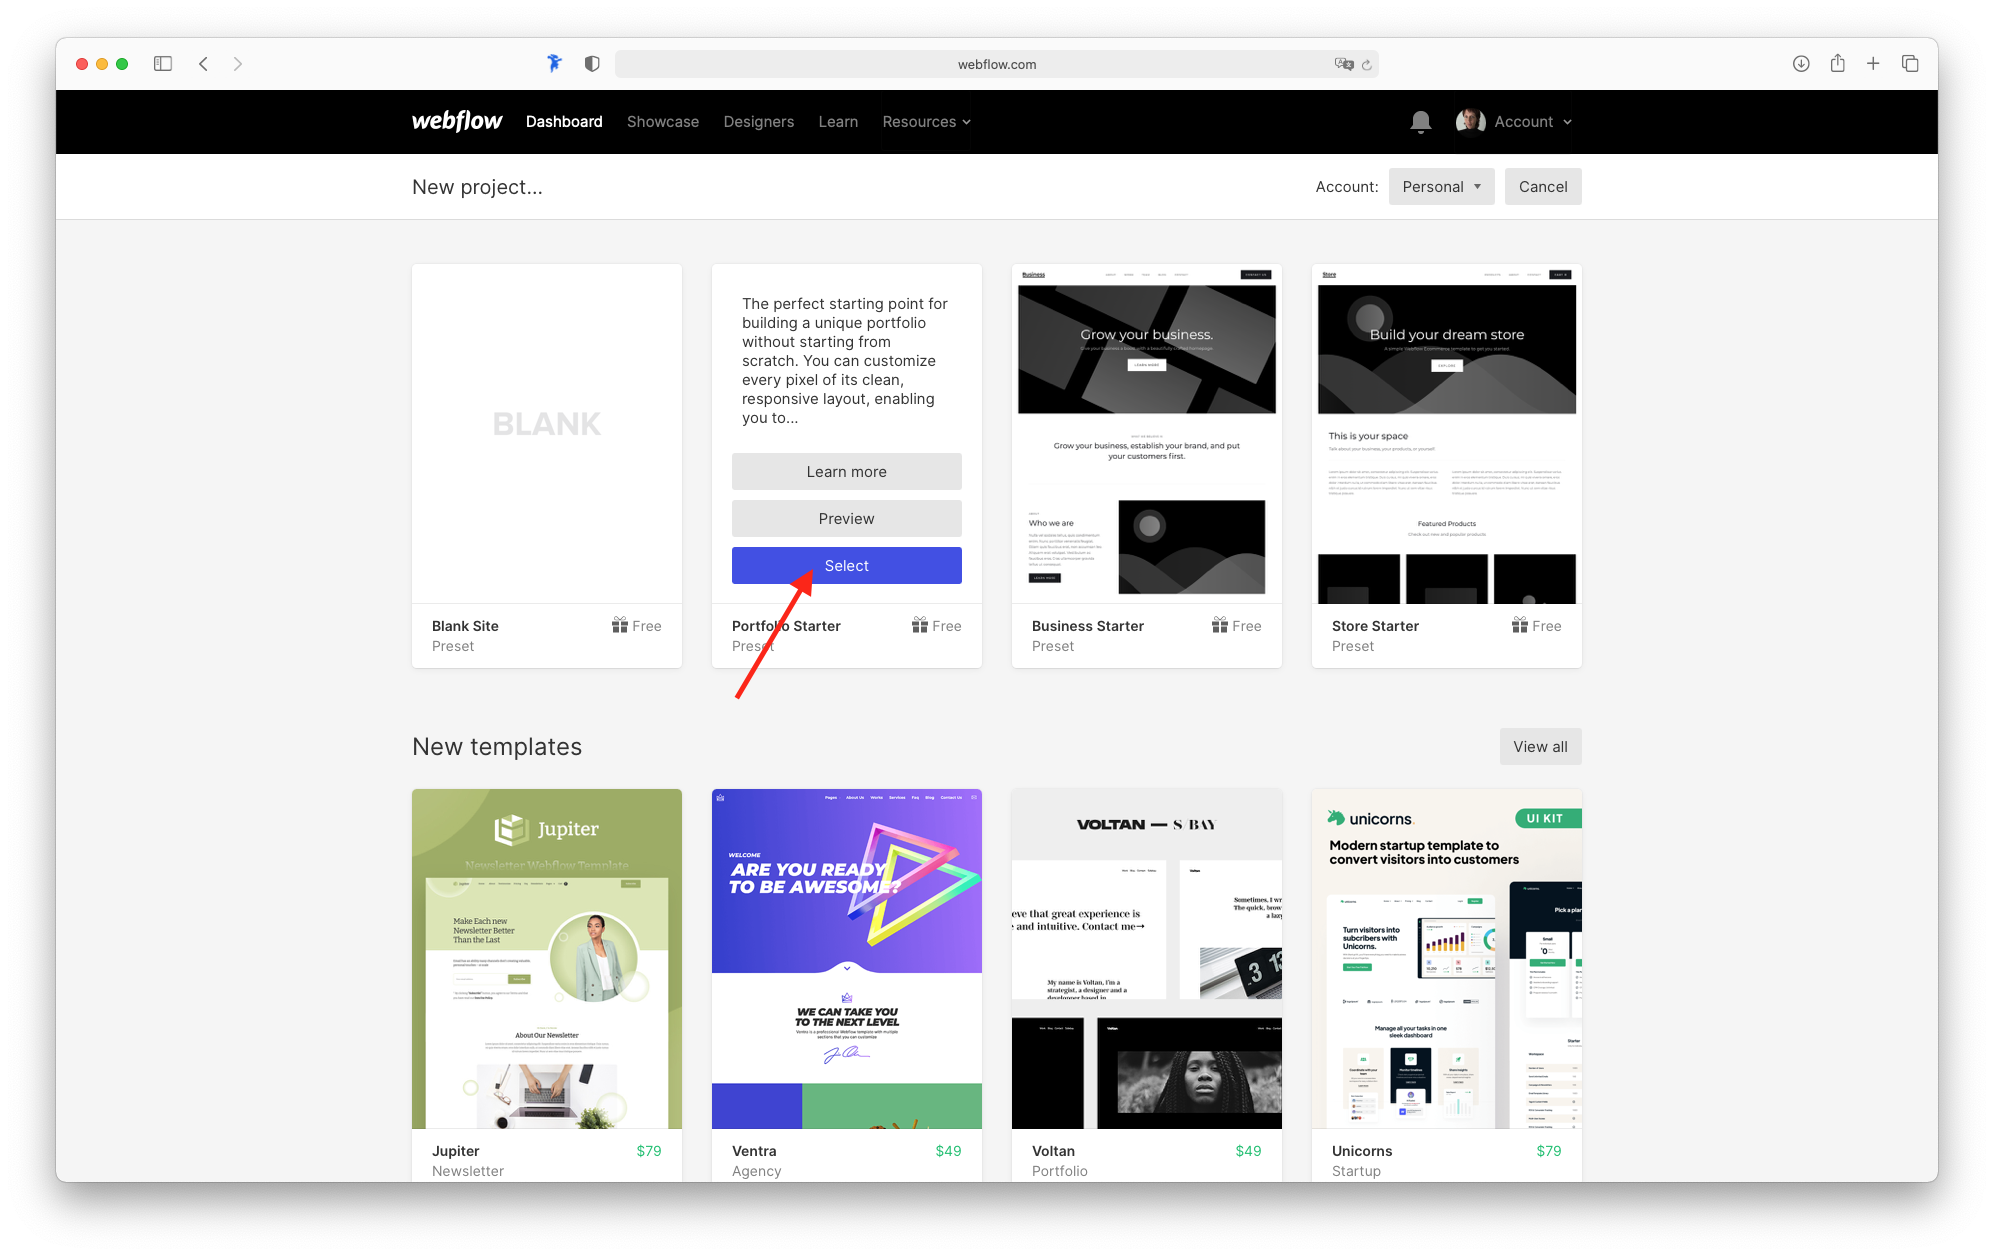Viewport: 1994px width, 1256px height.
Task: Toggle the browser sidebar icon
Action: tap(162, 63)
